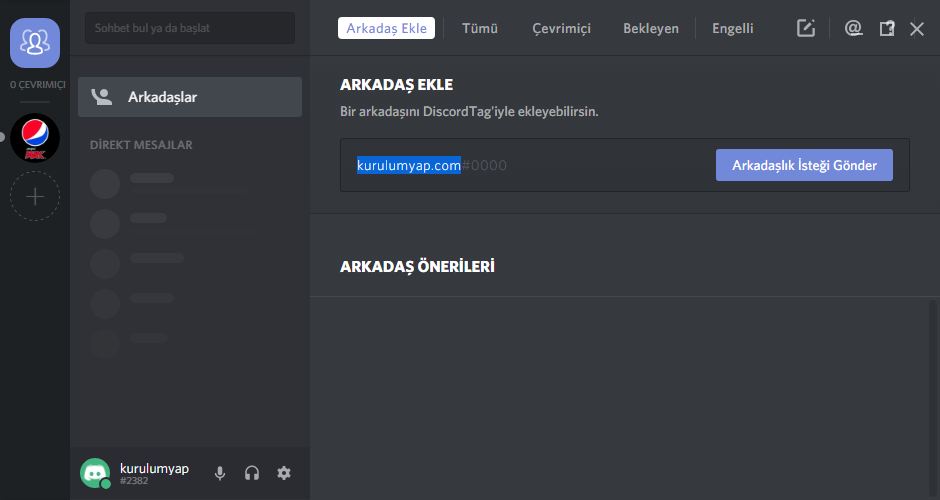Open the Home friends icon
The width and height of the screenshot is (940, 500).
click(35, 43)
